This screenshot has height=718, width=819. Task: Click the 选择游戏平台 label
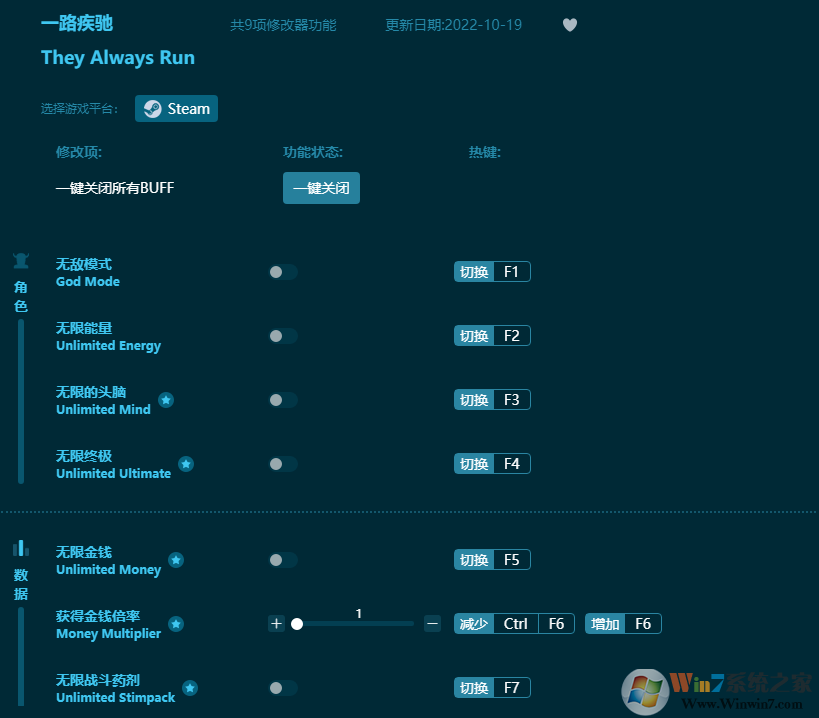tap(79, 109)
